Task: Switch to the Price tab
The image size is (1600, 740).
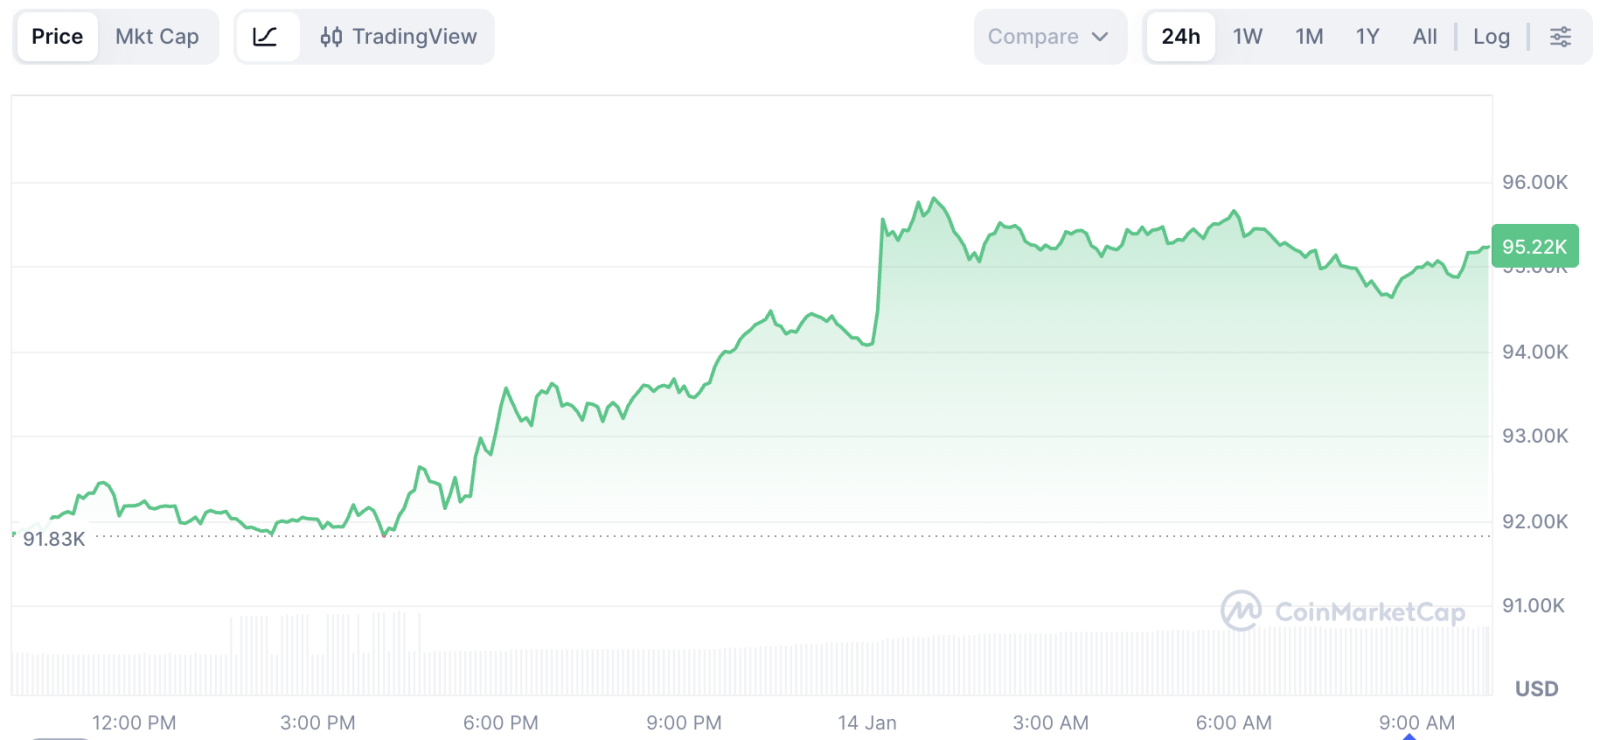Action: [x=57, y=37]
